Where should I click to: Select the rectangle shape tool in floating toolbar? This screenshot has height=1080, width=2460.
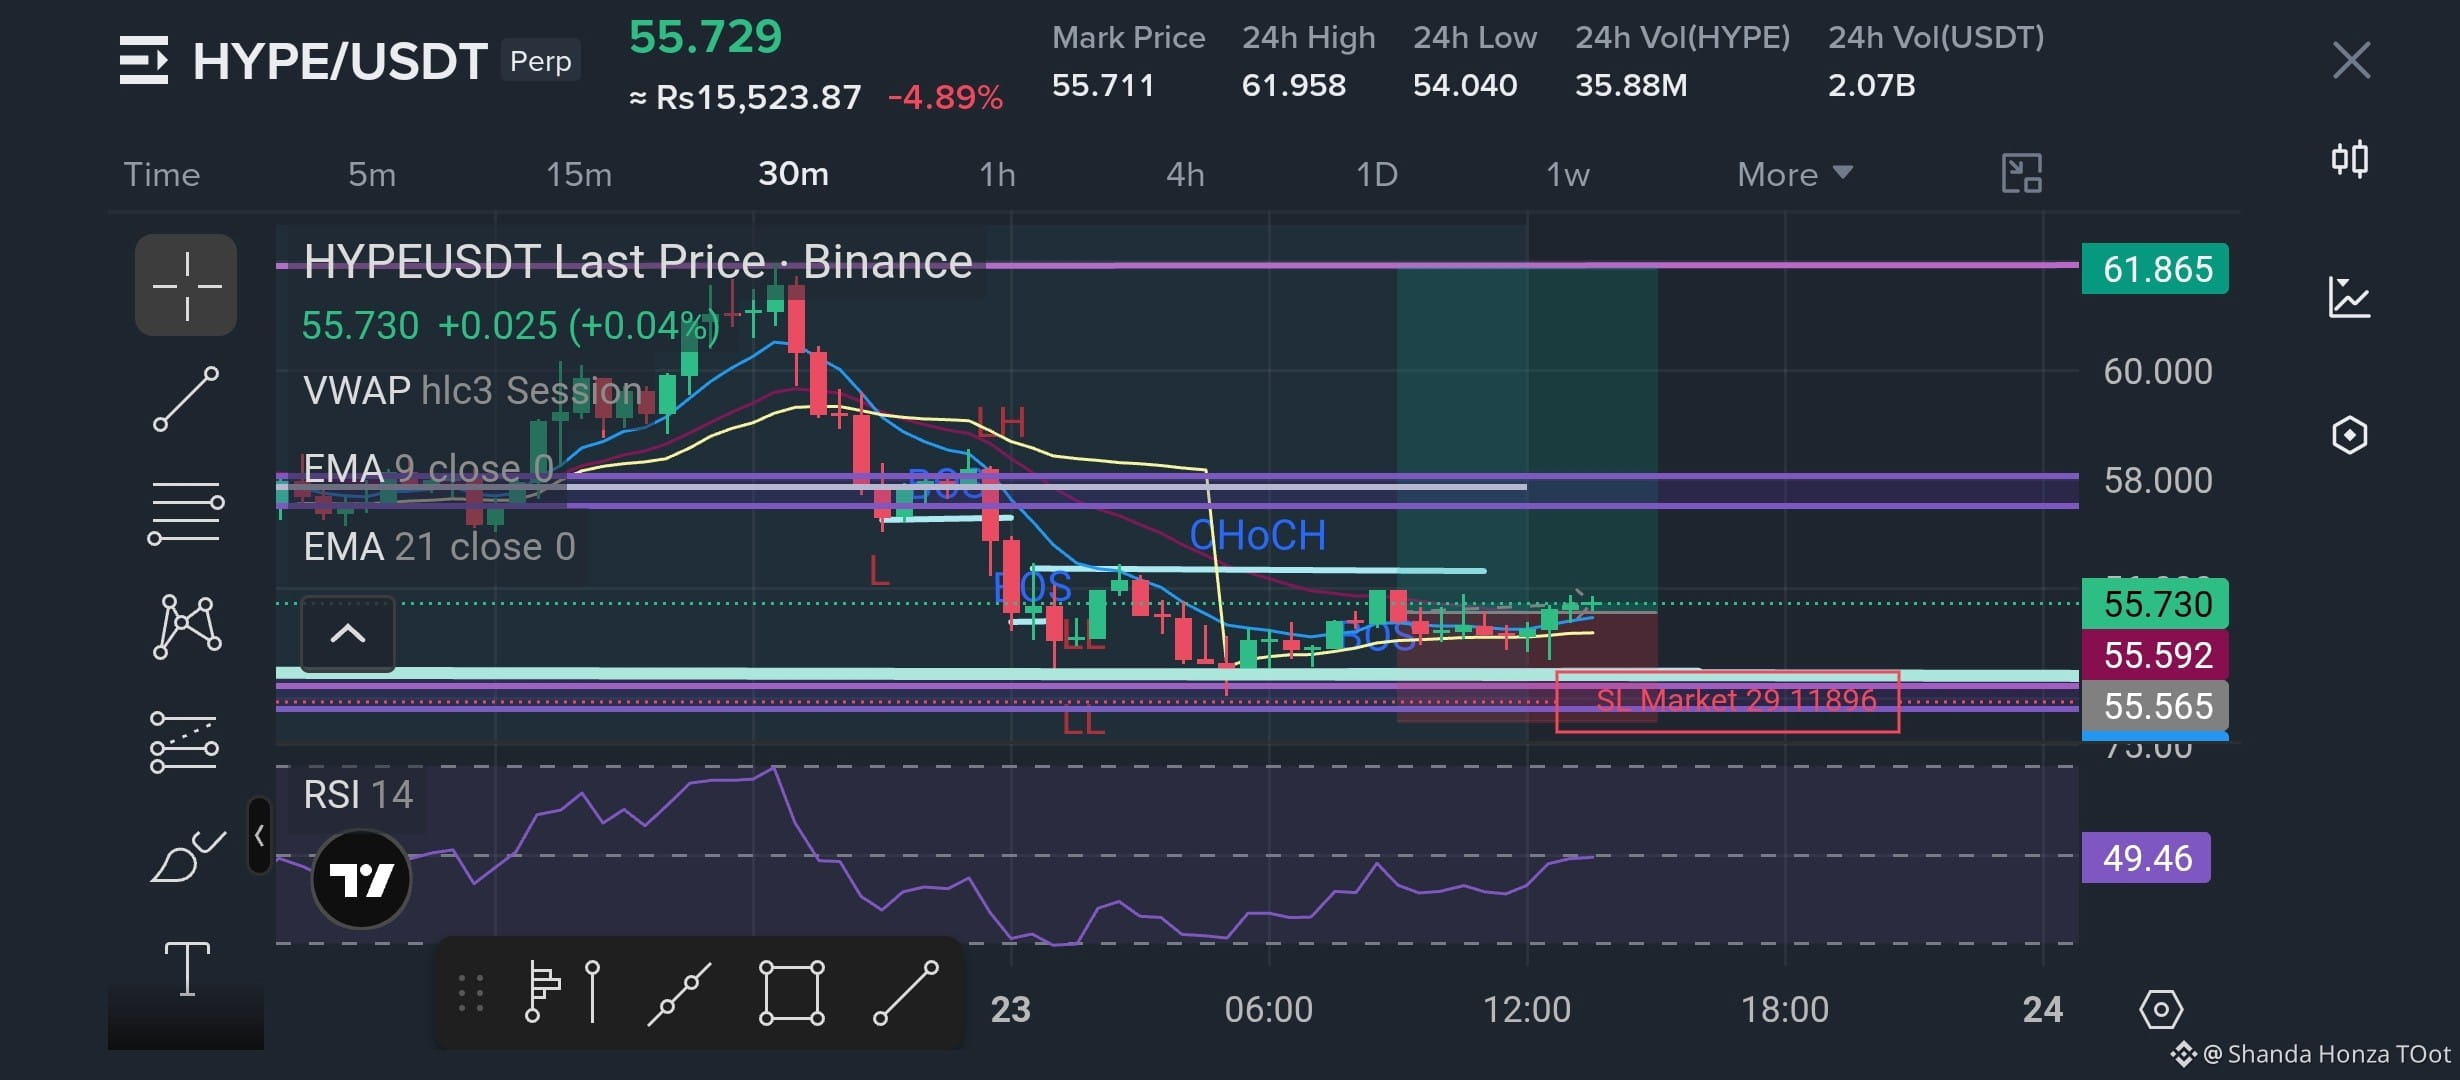[792, 993]
